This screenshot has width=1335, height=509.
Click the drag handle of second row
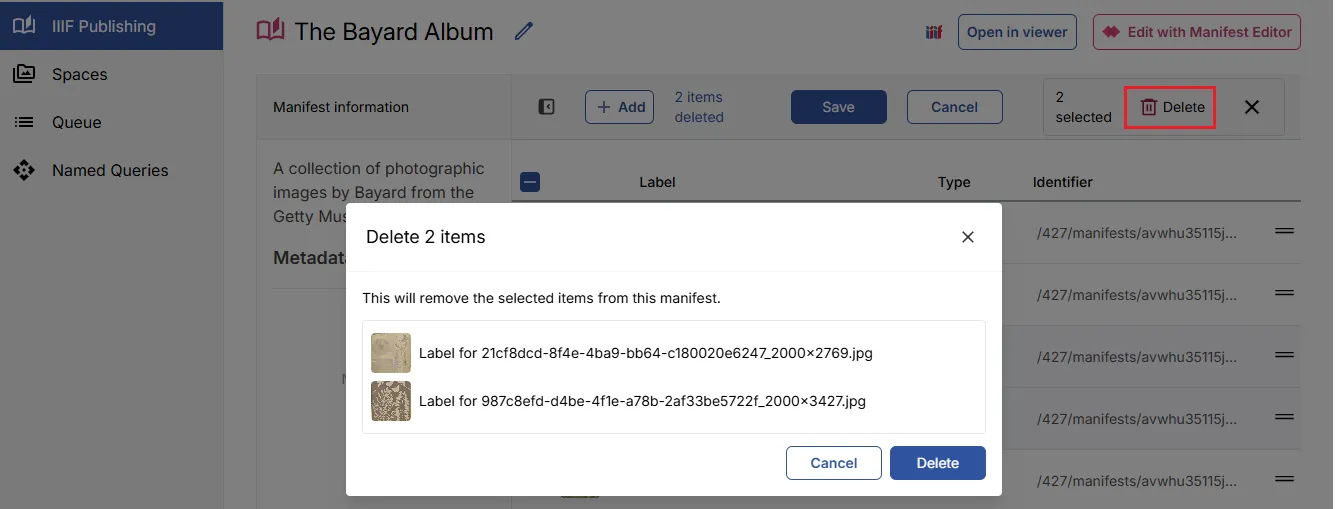point(1284,293)
